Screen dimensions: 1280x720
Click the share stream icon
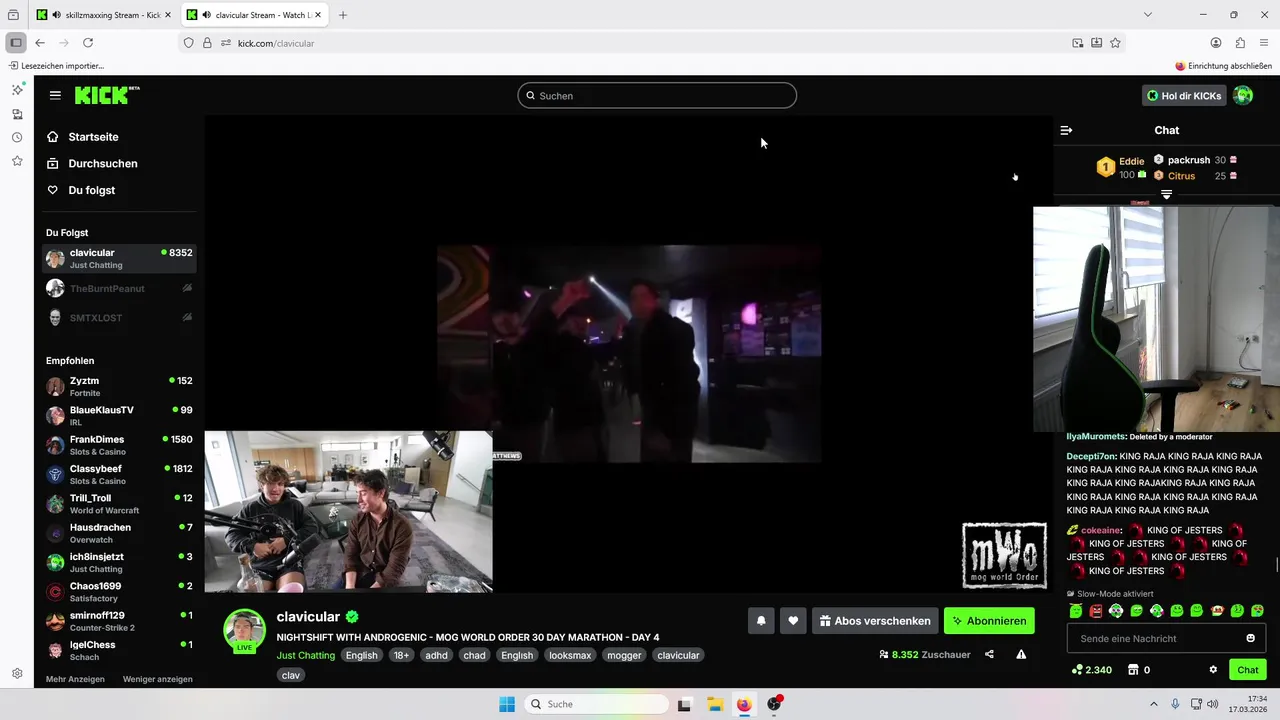tap(989, 655)
